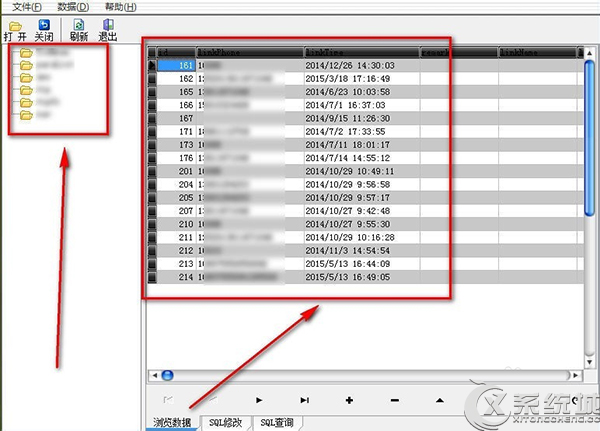600x431 pixels.
Task: Click the time cell 2014/10/27 9:42:48
Action: [x=362, y=211]
